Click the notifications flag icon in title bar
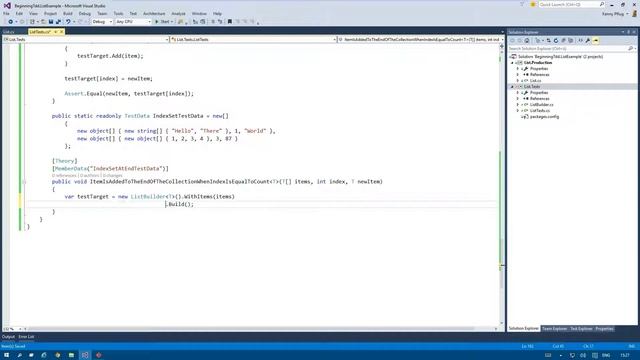 coord(522,4)
